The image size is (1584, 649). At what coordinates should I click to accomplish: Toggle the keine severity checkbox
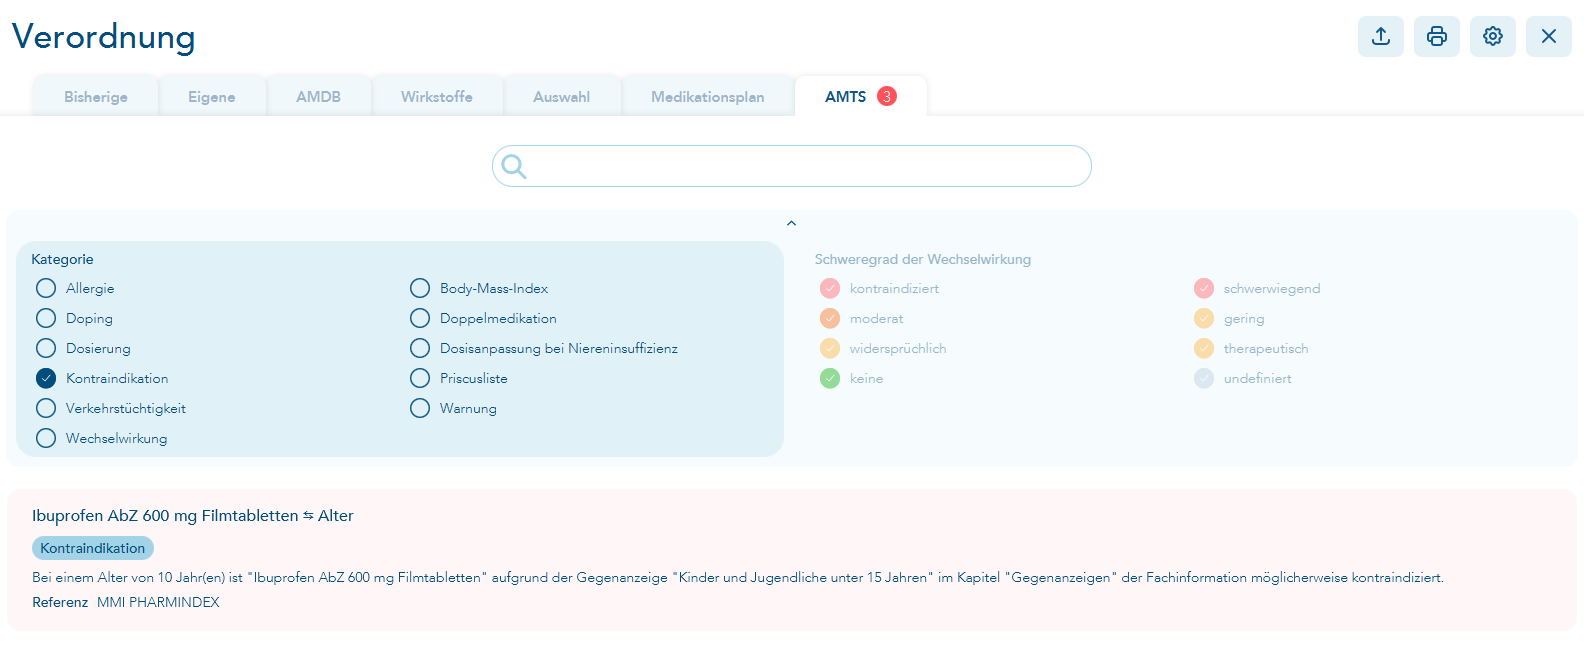830,378
